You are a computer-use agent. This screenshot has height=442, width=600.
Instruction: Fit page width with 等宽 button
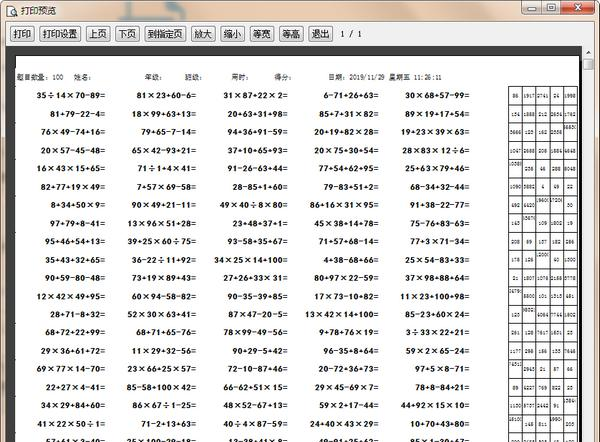coord(262,34)
